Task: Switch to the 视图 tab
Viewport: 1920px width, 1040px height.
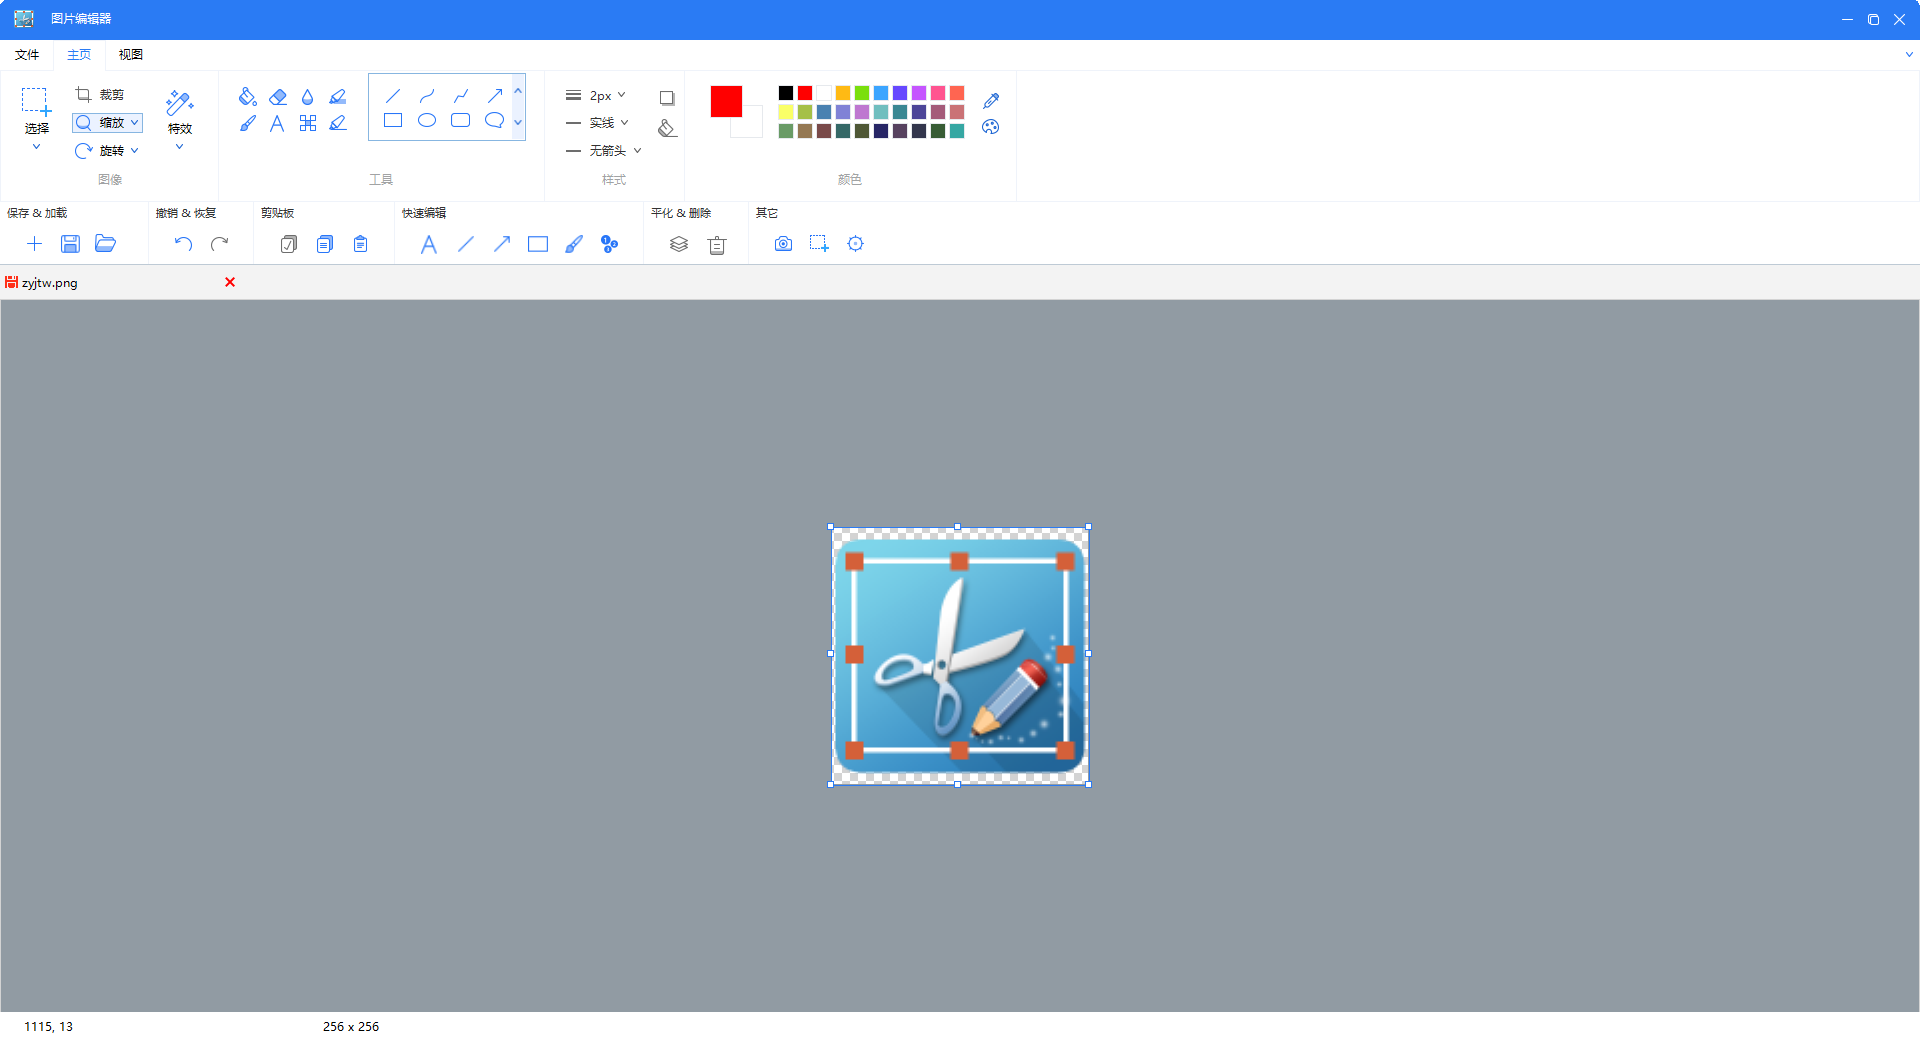Action: [131, 55]
